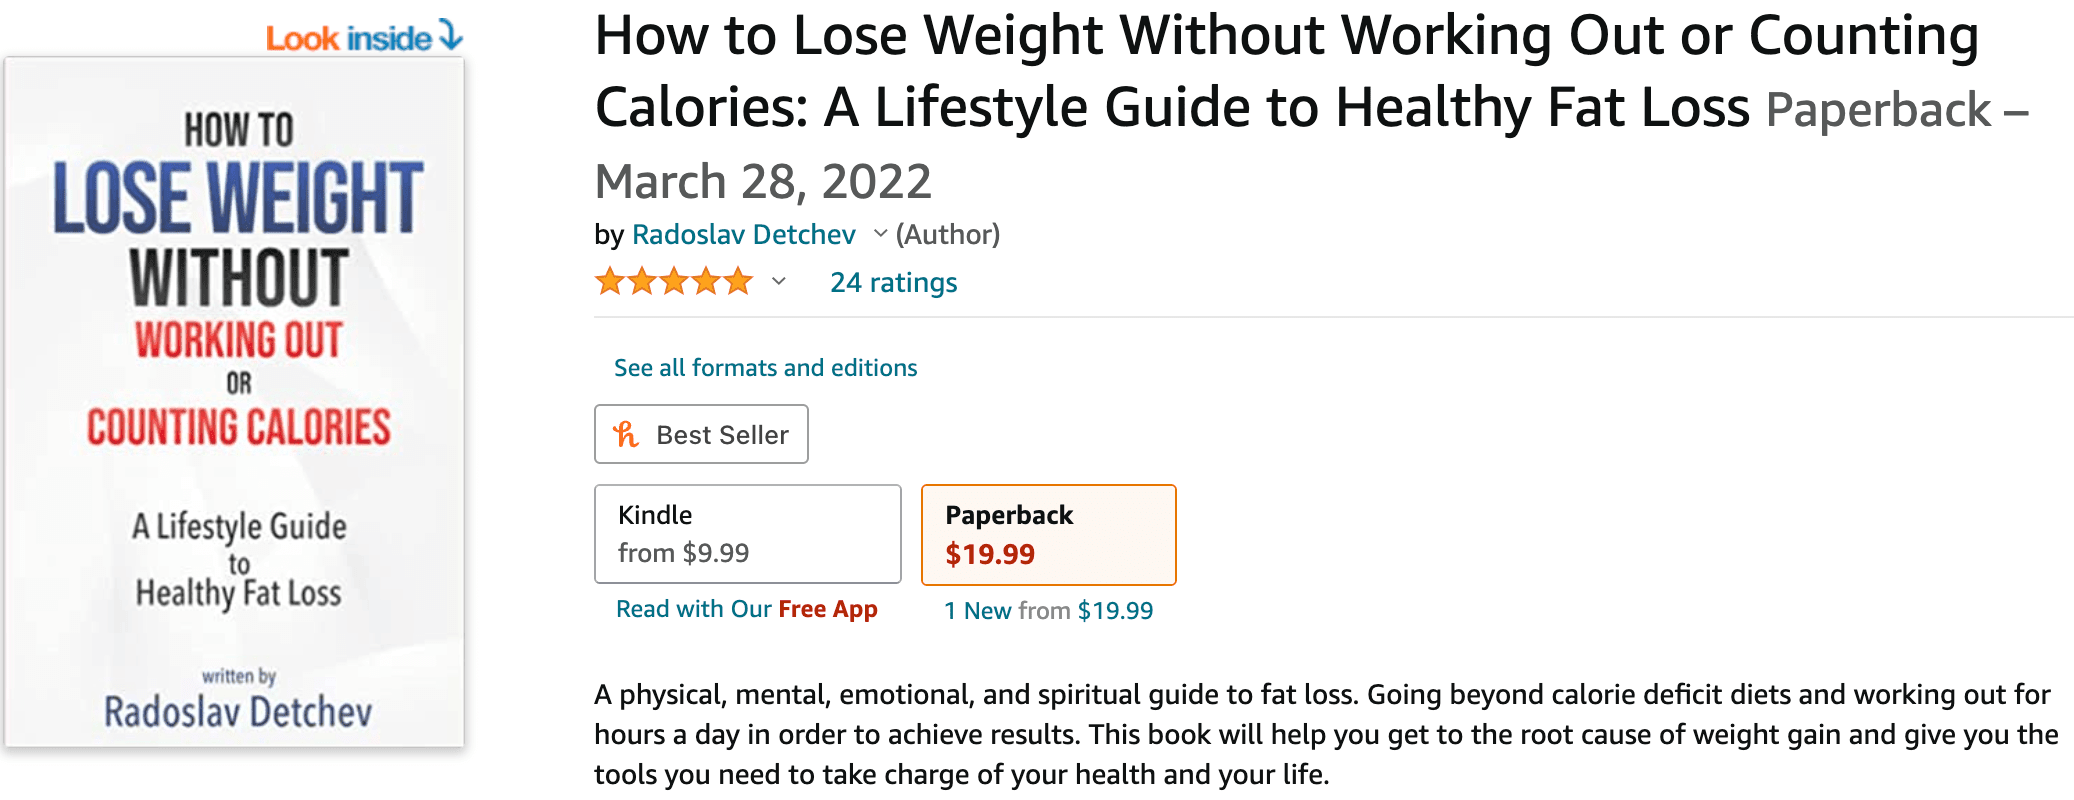Screen dimensions: 2074x800
Task: Open the book cover image
Action: [234, 402]
